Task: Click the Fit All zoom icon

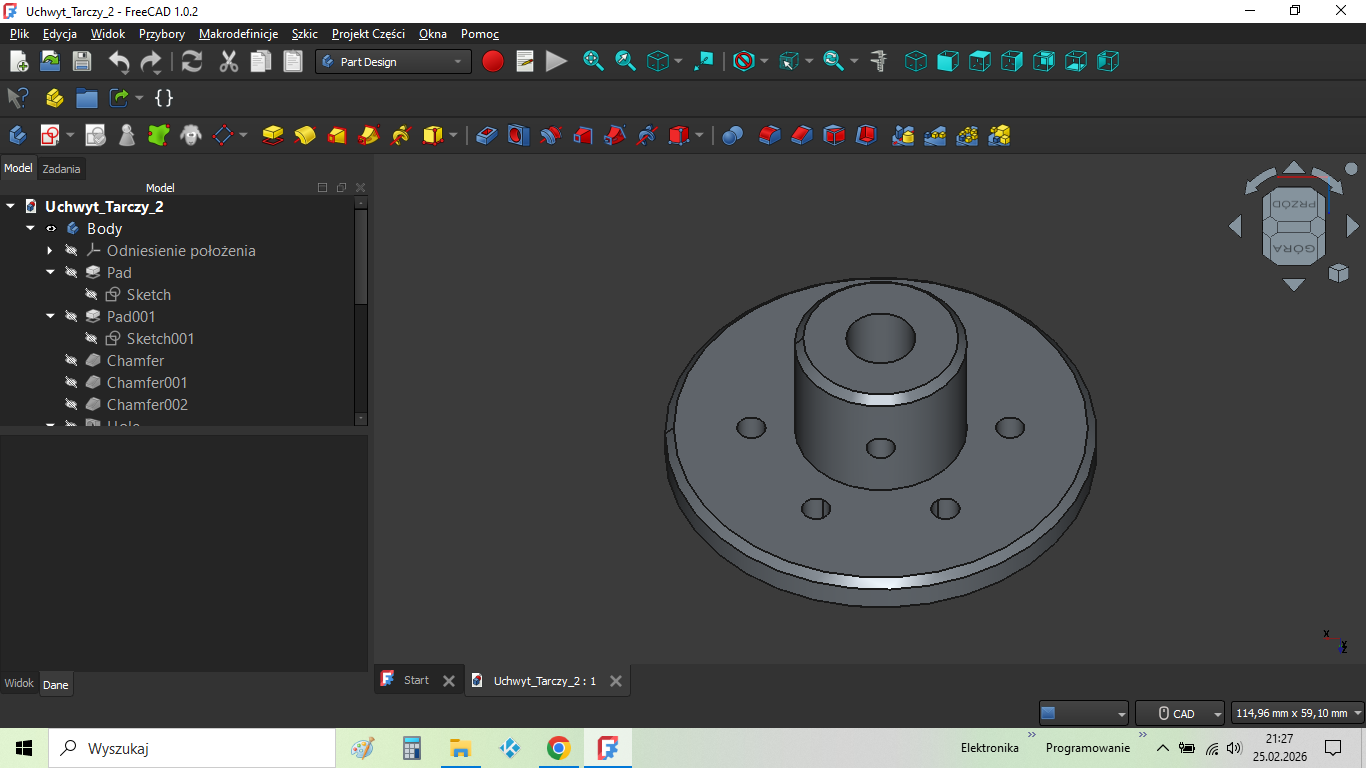Action: pyautogui.click(x=593, y=62)
